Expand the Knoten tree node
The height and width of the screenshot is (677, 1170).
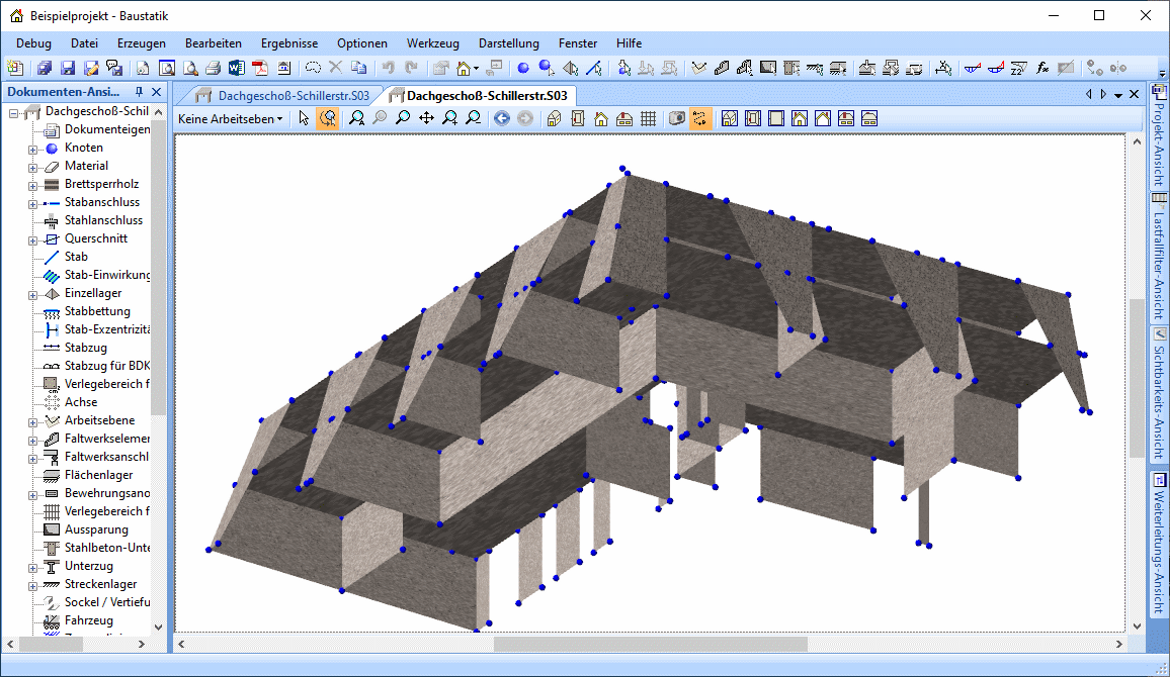[33, 148]
